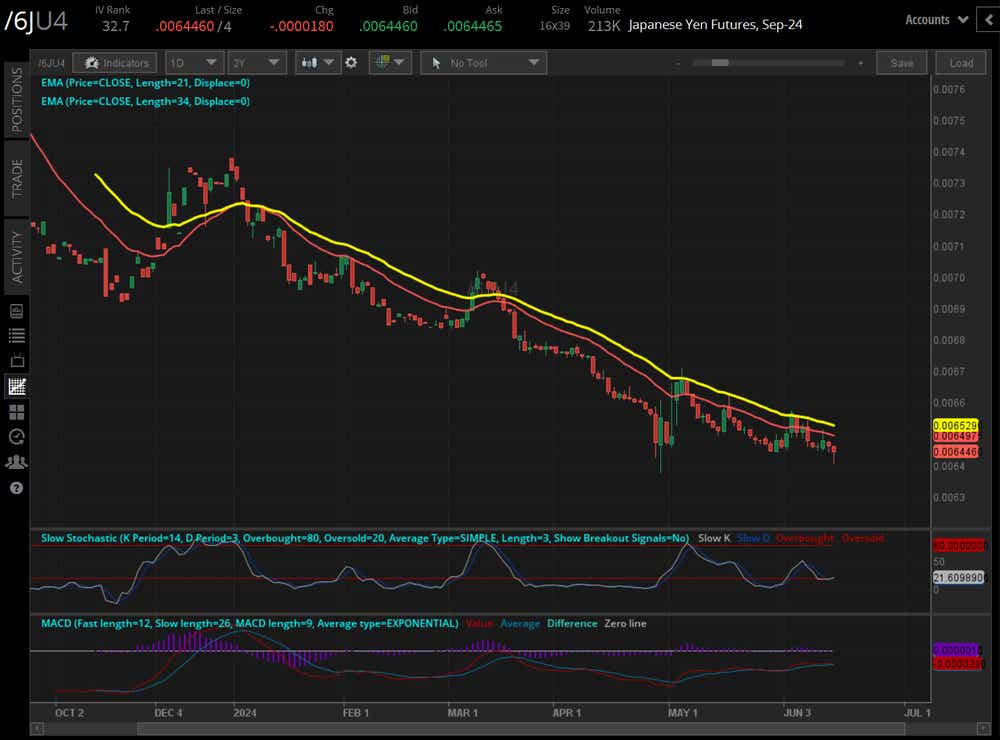1000x740 pixels.
Task: Click the zoom in plus button
Action: pyautogui.click(x=860, y=63)
